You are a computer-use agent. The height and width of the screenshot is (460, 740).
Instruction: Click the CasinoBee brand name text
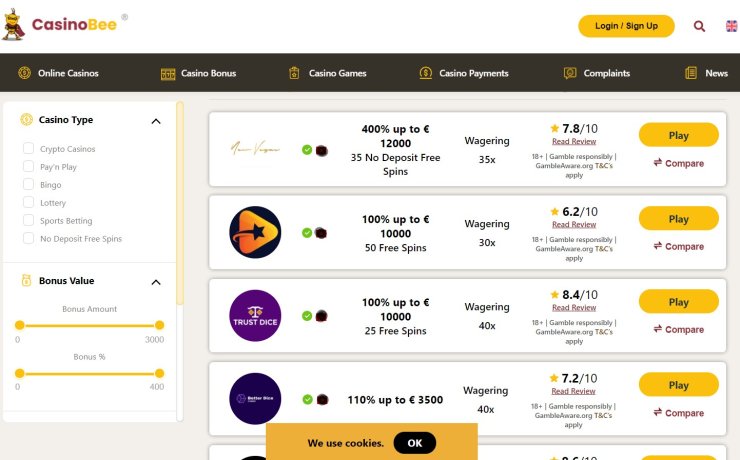click(74, 24)
